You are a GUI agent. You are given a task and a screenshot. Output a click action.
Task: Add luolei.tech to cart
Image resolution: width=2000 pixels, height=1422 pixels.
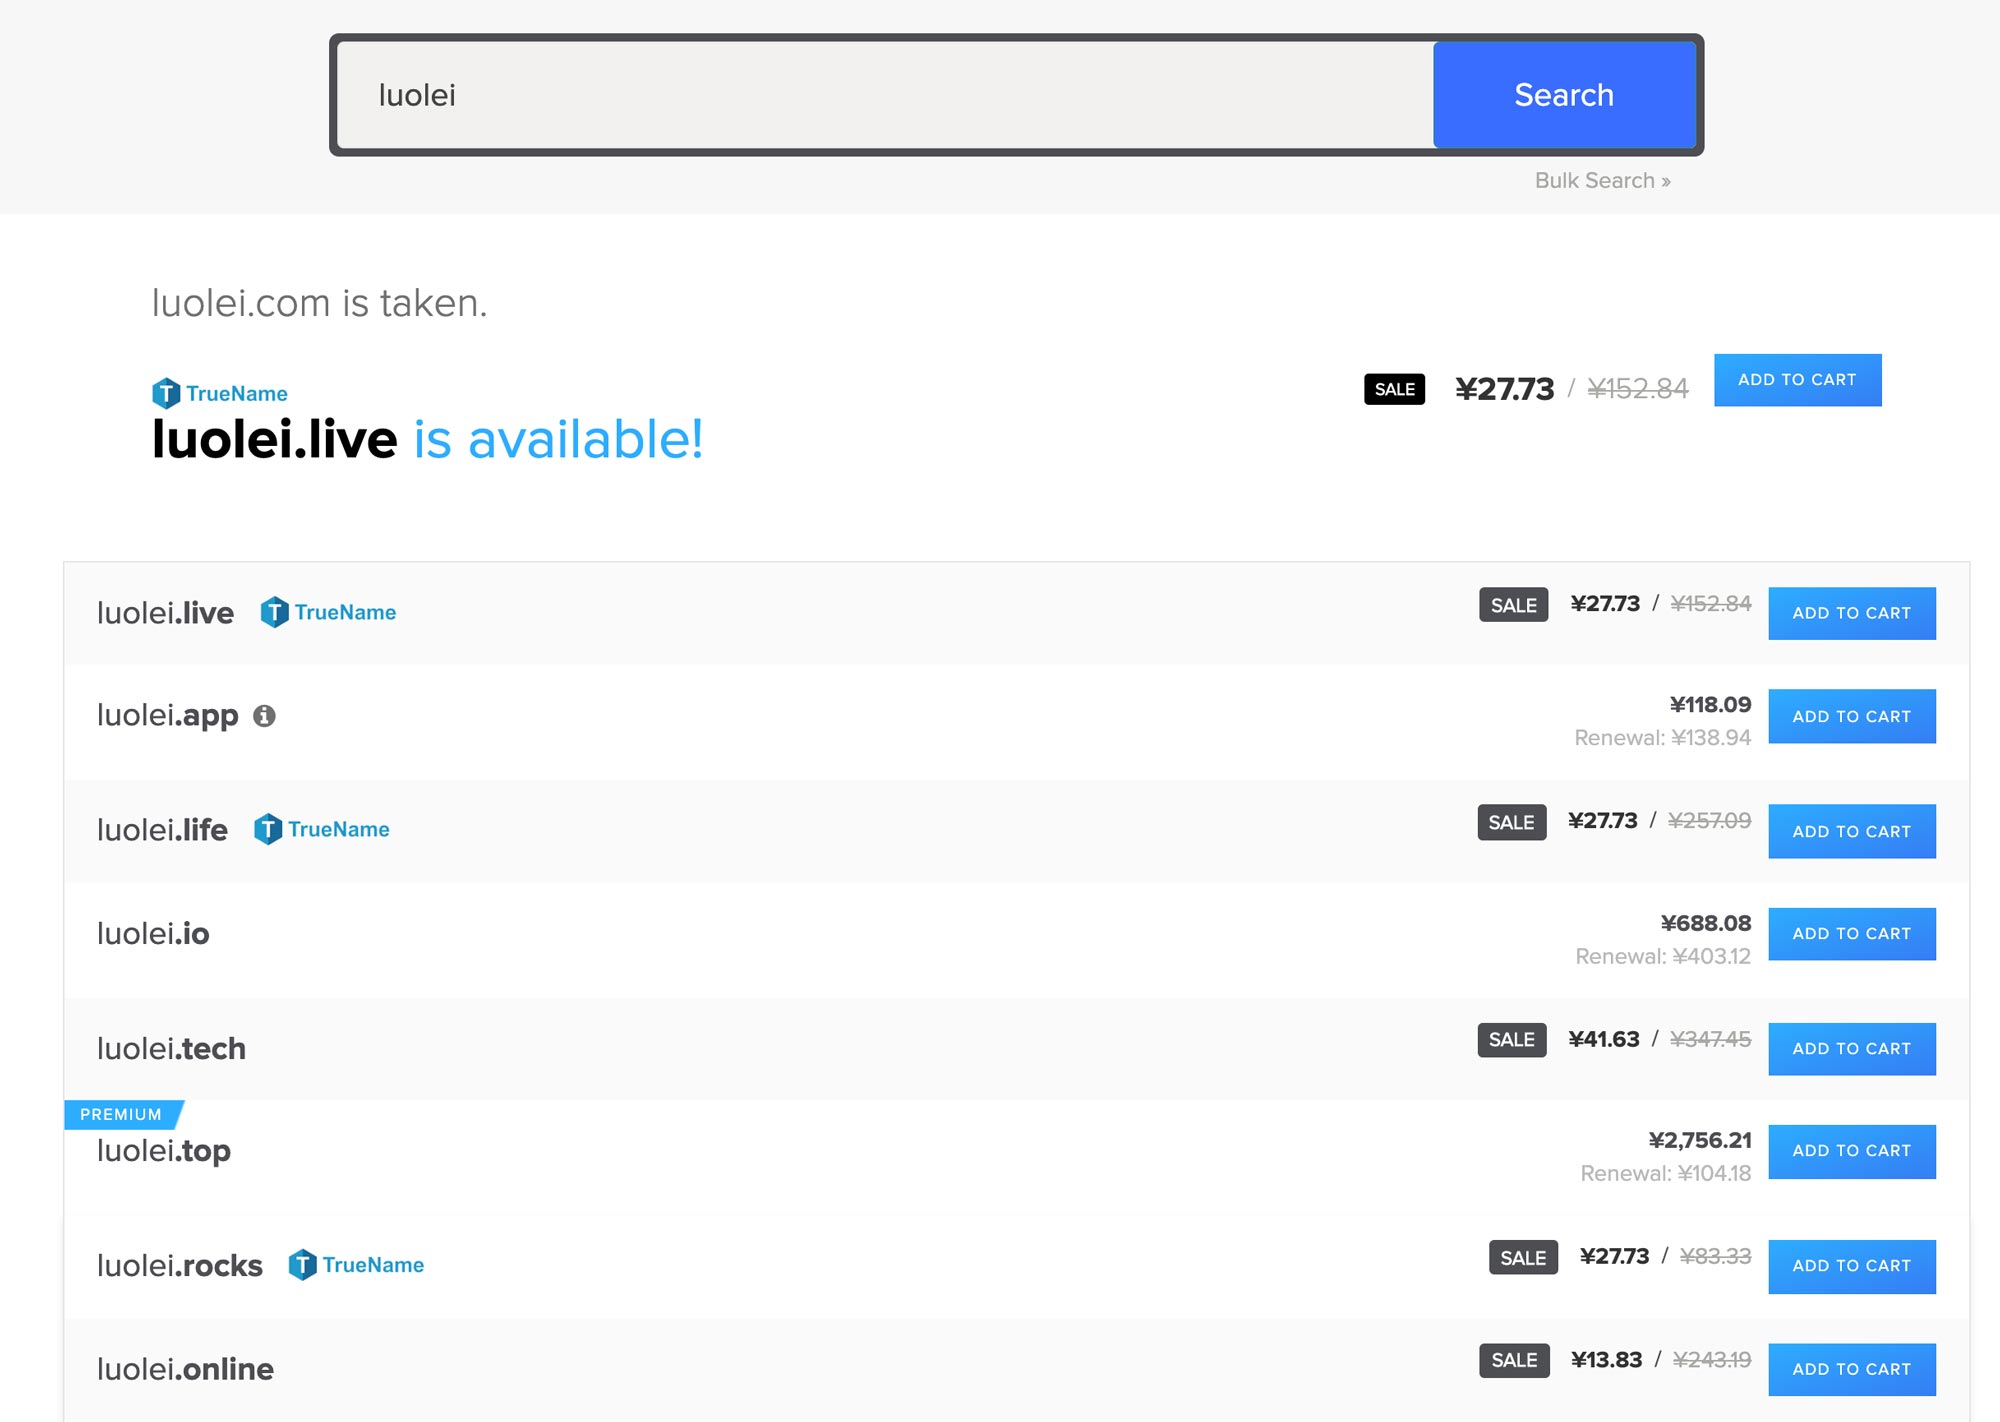(x=1851, y=1049)
